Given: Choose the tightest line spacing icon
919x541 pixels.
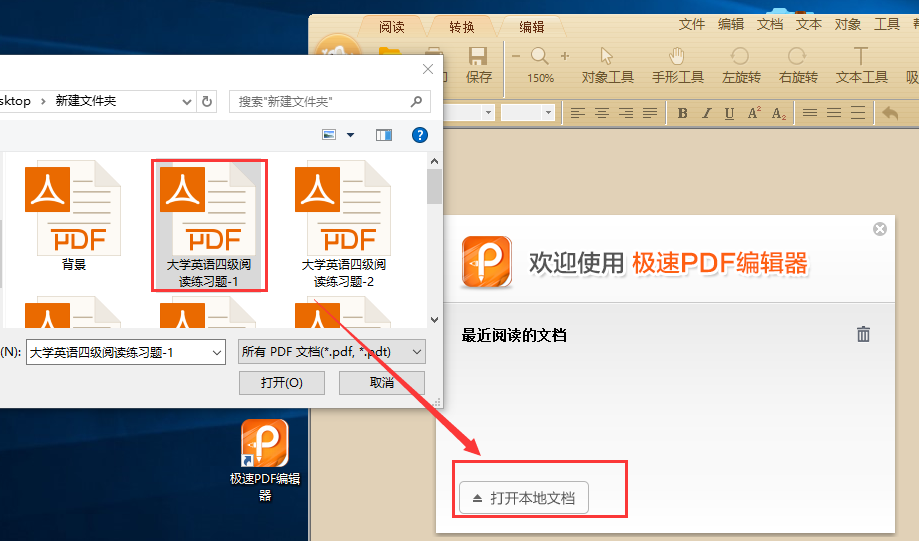Looking at the screenshot, I should [x=810, y=113].
